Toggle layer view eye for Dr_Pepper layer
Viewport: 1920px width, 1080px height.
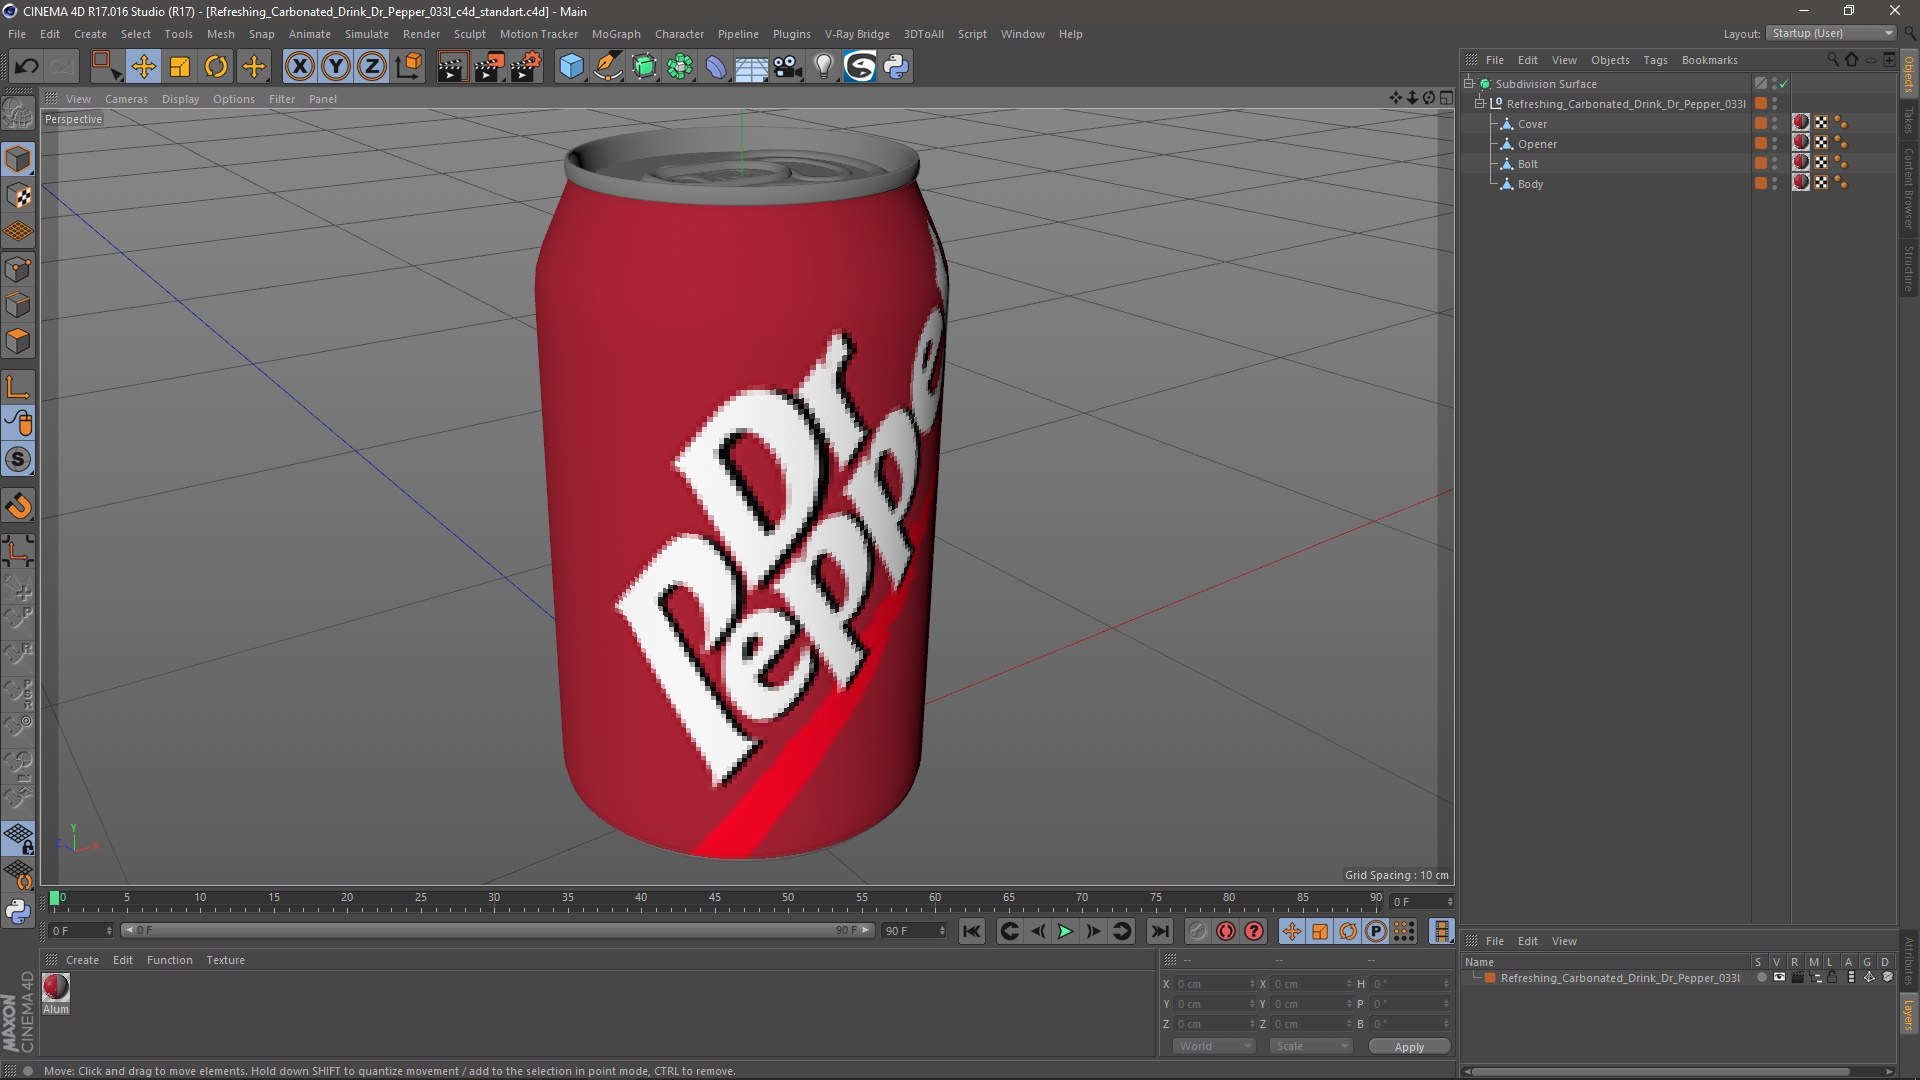[x=1779, y=978]
